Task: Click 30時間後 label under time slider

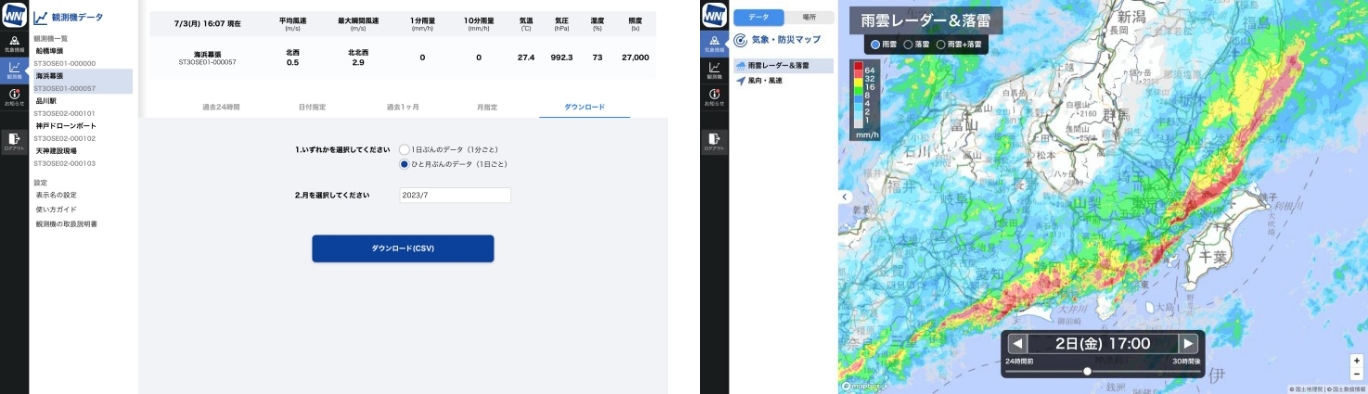Action: pos(1187,360)
